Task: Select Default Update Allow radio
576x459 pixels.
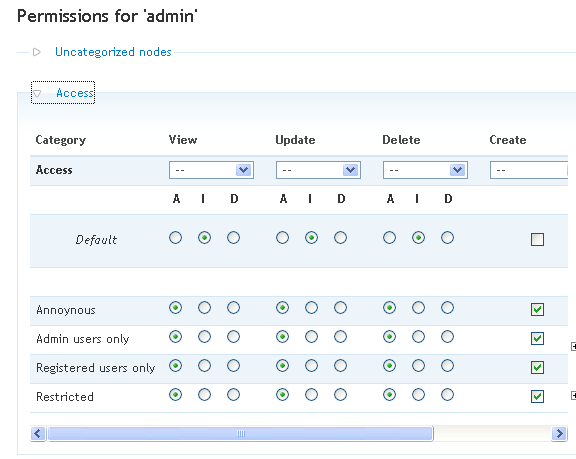Action: (282, 238)
